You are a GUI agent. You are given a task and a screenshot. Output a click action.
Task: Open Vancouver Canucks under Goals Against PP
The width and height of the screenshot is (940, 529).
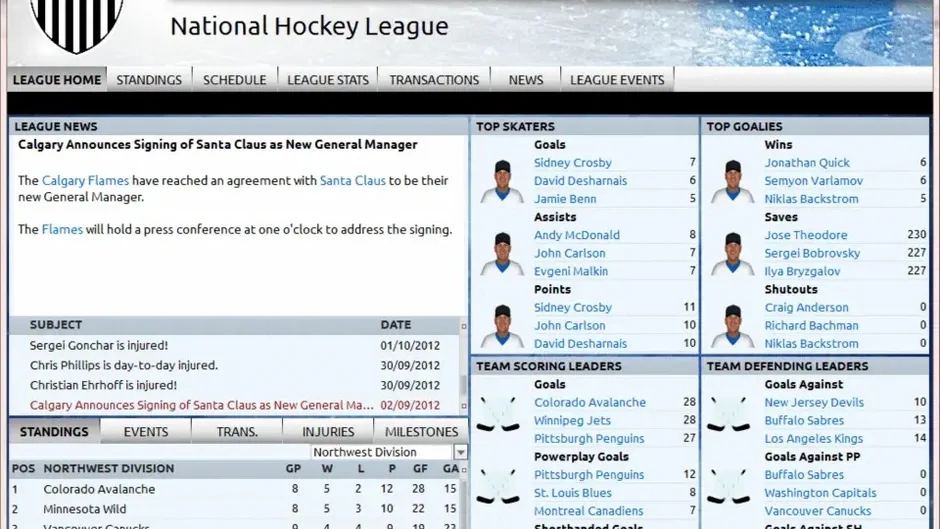(817, 511)
